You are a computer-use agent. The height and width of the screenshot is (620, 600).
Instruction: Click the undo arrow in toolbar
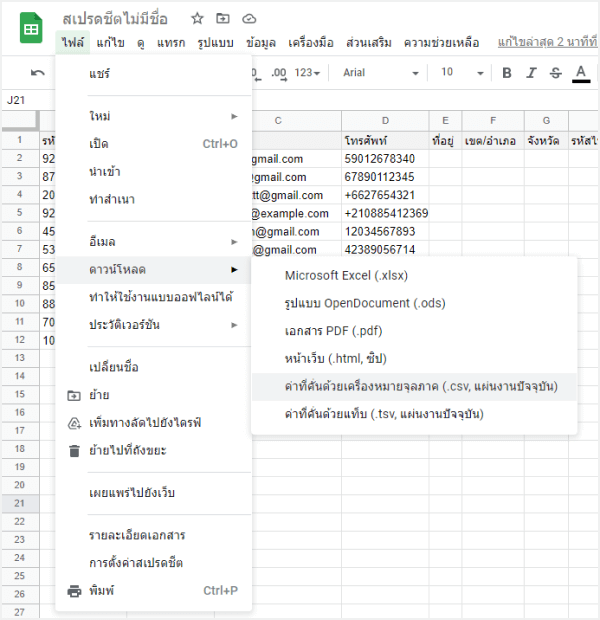38,73
